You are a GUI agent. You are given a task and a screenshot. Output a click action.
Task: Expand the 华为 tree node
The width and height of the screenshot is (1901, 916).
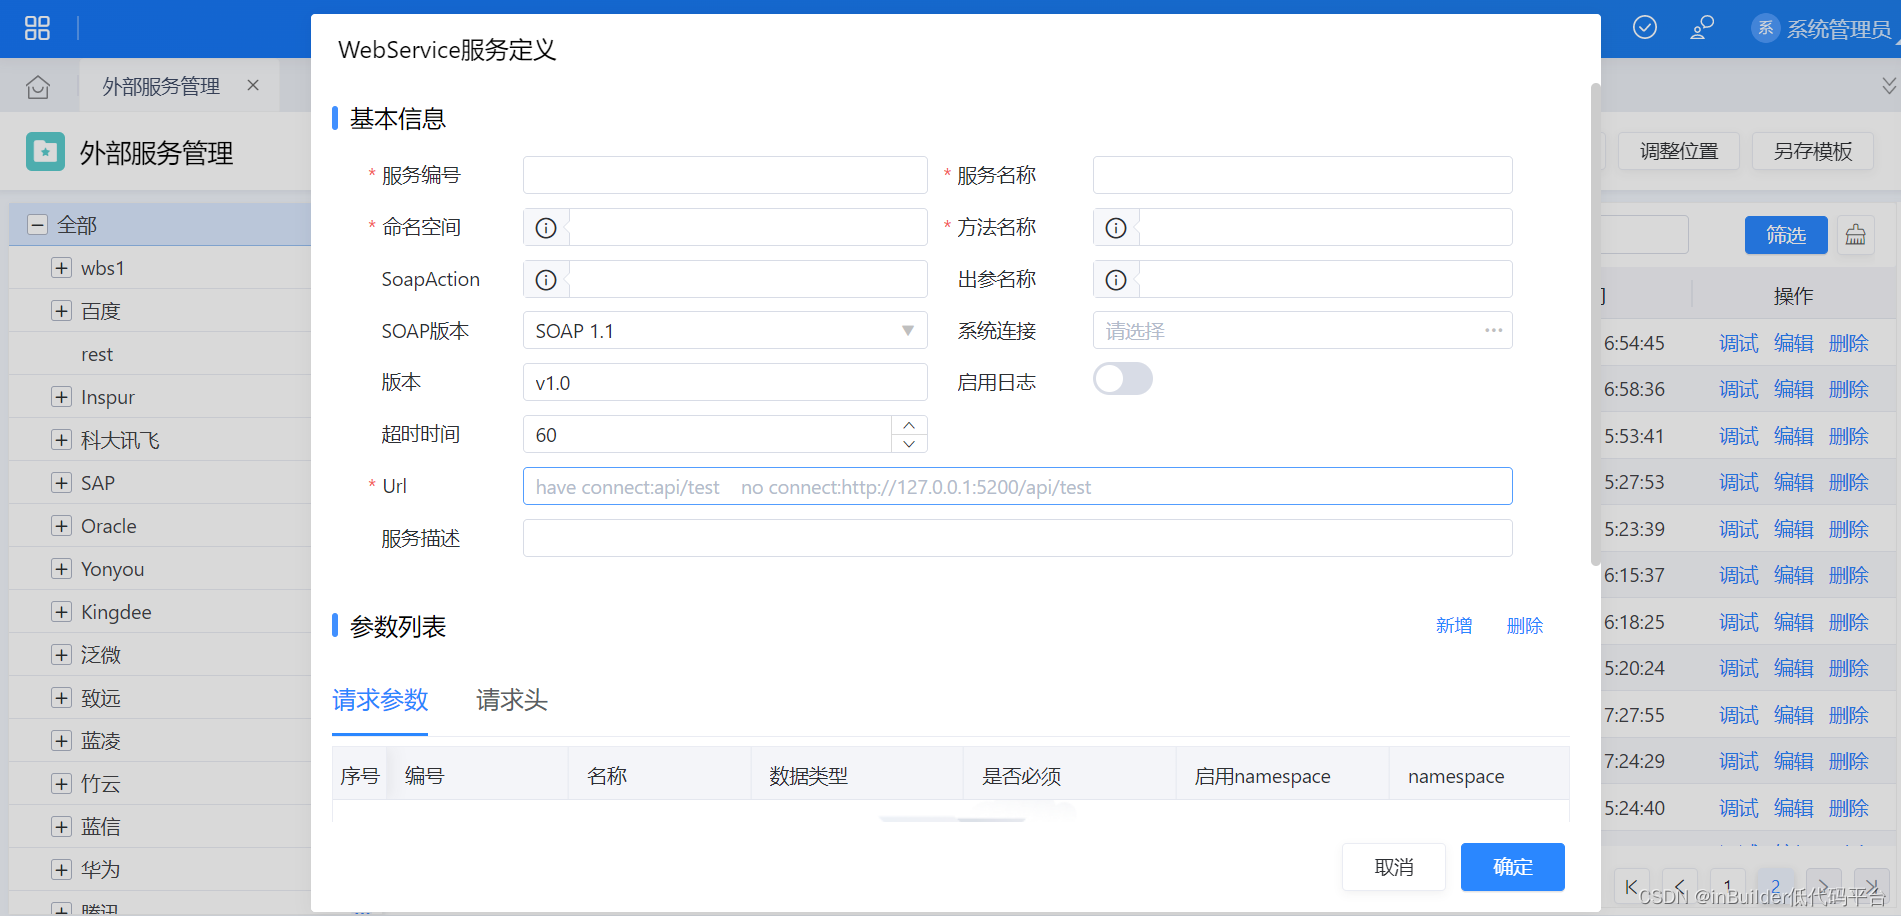pyautogui.click(x=61, y=870)
